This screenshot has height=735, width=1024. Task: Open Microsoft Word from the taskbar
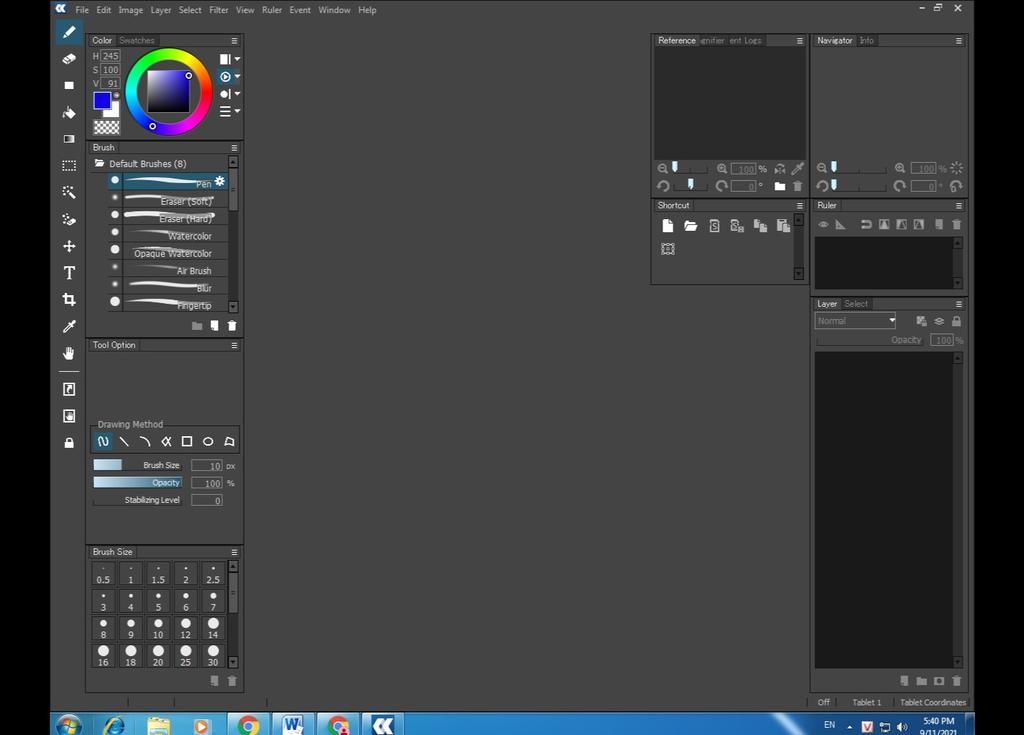(x=293, y=725)
